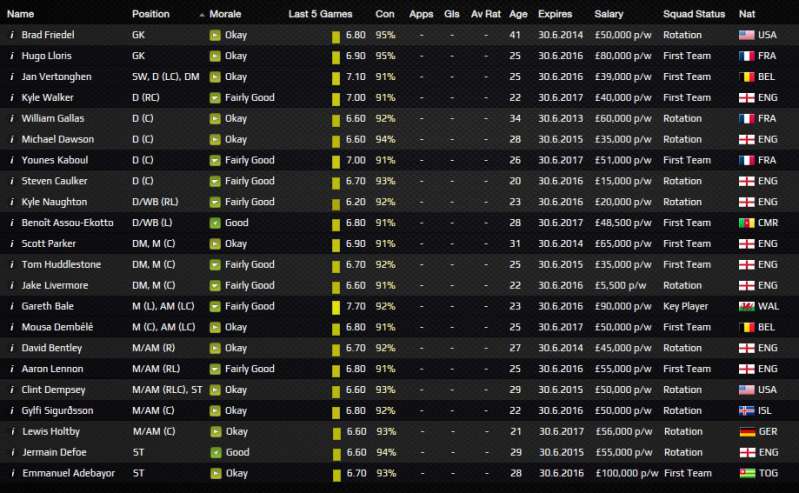The height and width of the screenshot is (493, 799).
Task: Click Gareth Bale's Key Player status
Action: (685, 306)
